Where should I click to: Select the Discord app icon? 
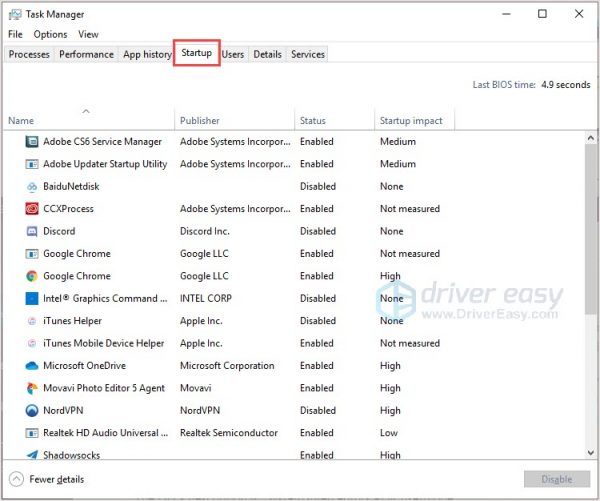[x=32, y=231]
